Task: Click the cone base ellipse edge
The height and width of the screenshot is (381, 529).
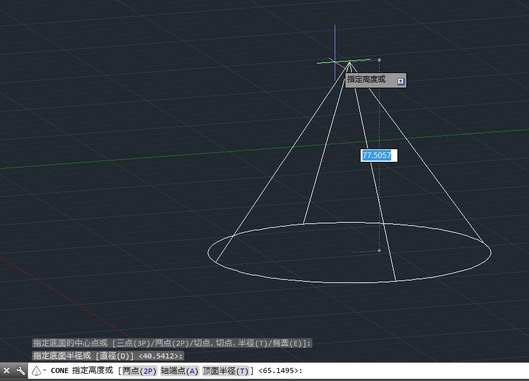Action: pos(350,282)
